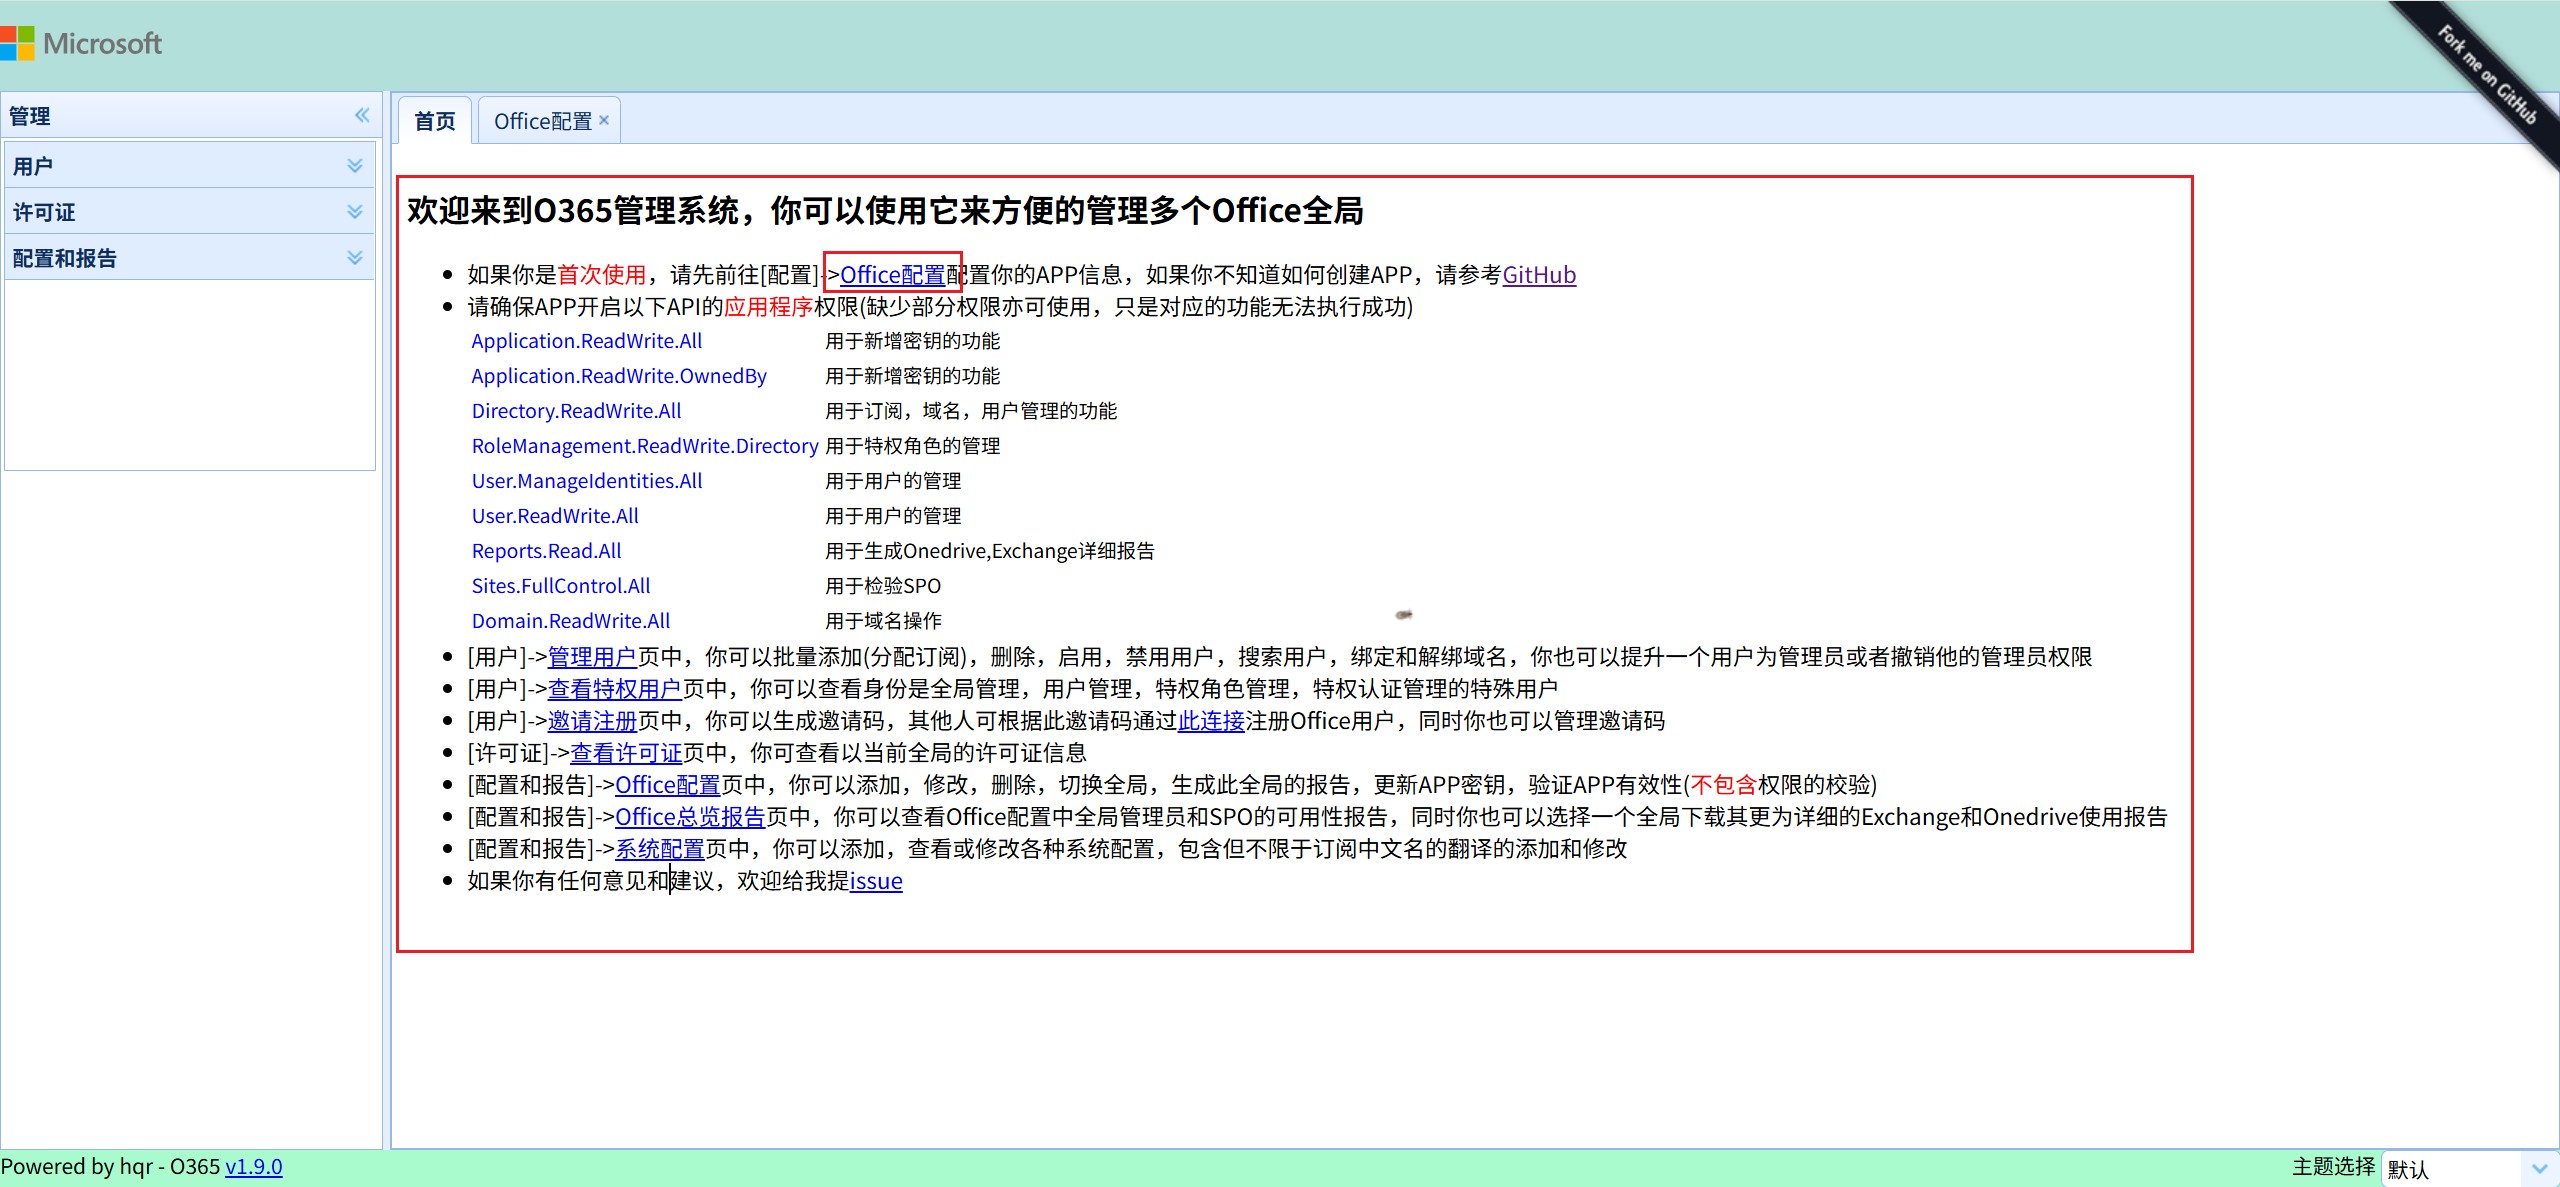Image resolution: width=2560 pixels, height=1187 pixels.
Task: Open the issue feedback link
Action: pos(876,881)
